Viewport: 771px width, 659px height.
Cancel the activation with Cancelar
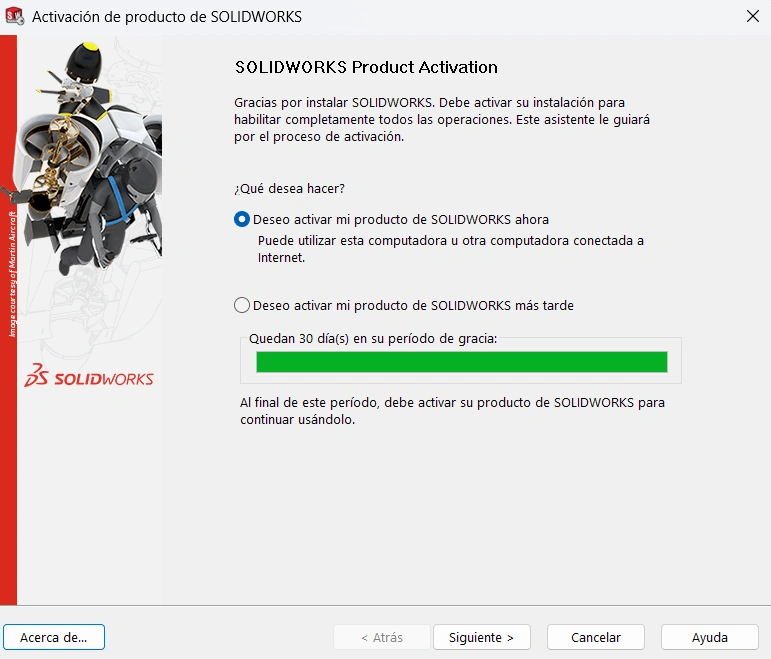tap(595, 637)
